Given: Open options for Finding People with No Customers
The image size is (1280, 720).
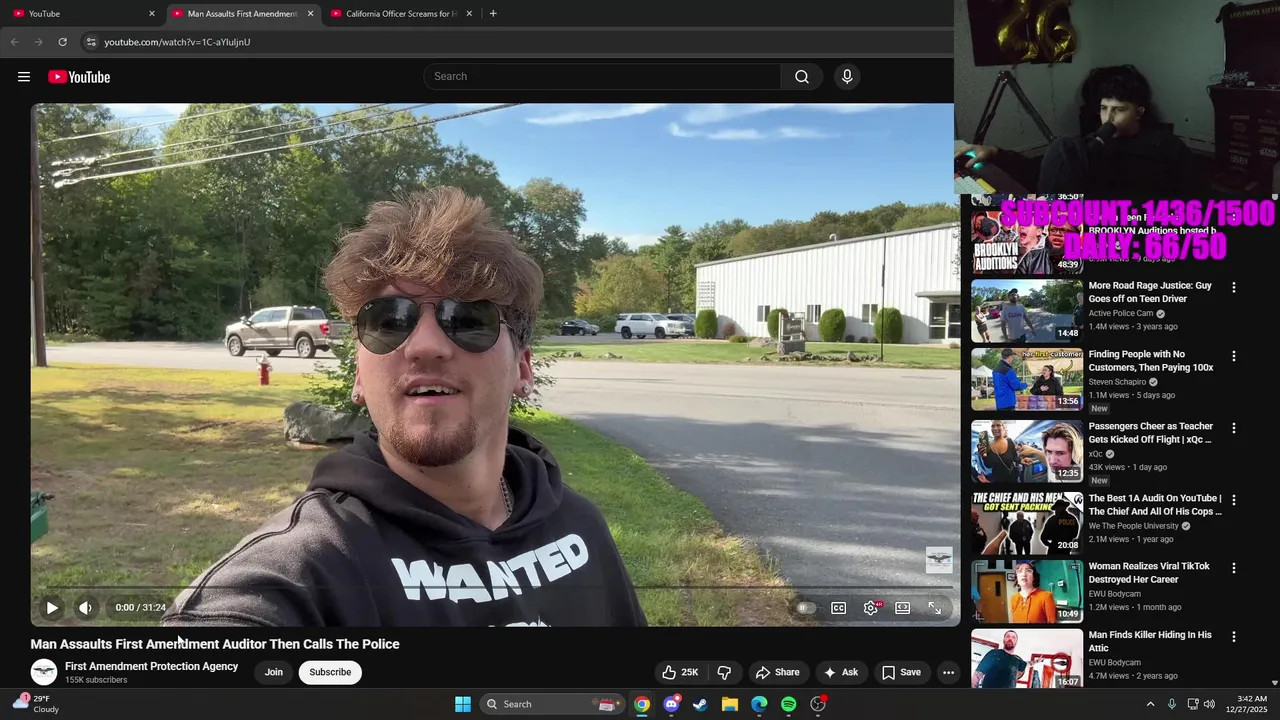Looking at the screenshot, I should [1234, 356].
